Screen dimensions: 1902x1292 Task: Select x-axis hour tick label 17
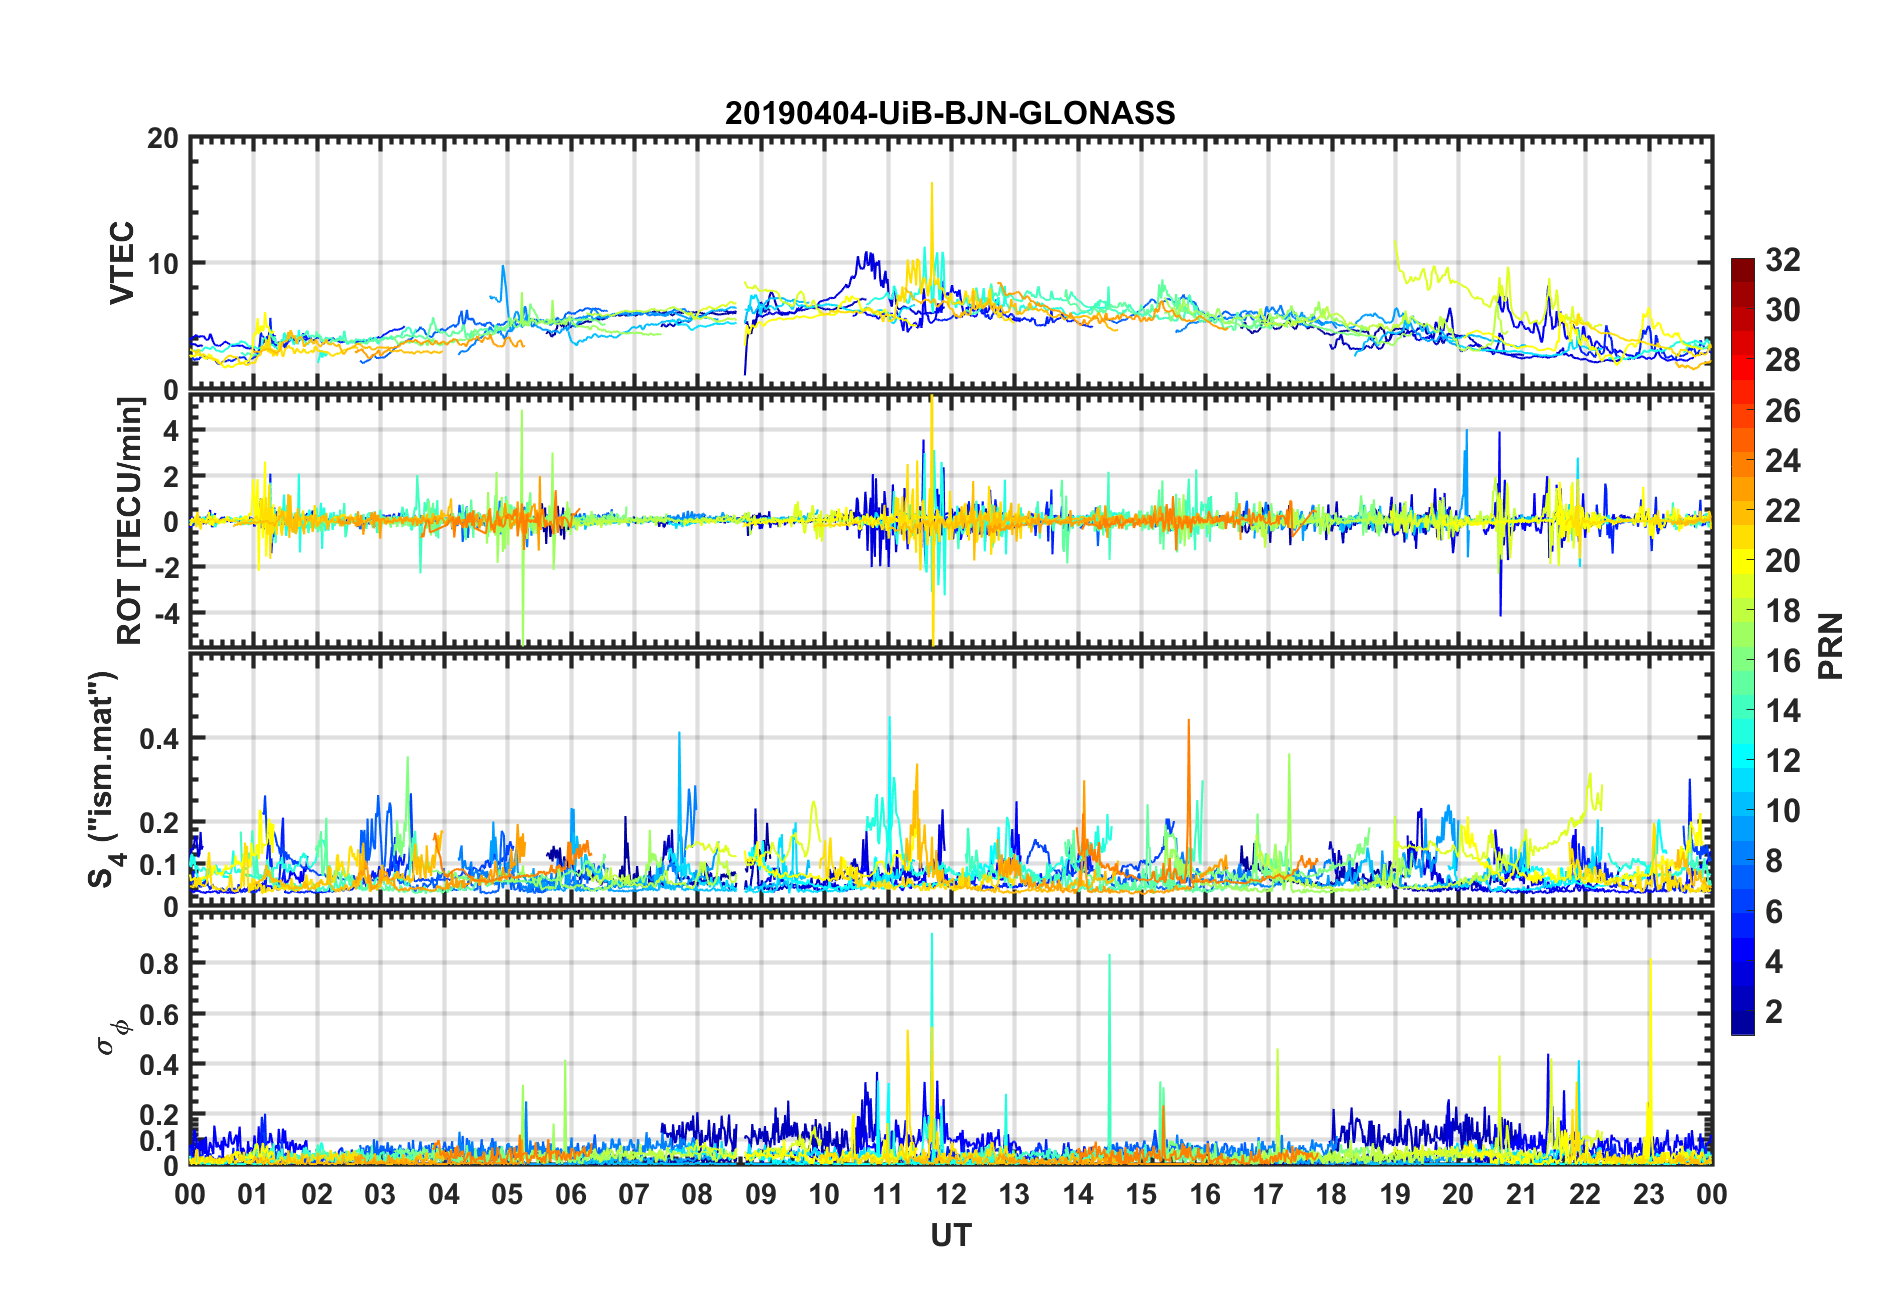tap(1268, 1195)
